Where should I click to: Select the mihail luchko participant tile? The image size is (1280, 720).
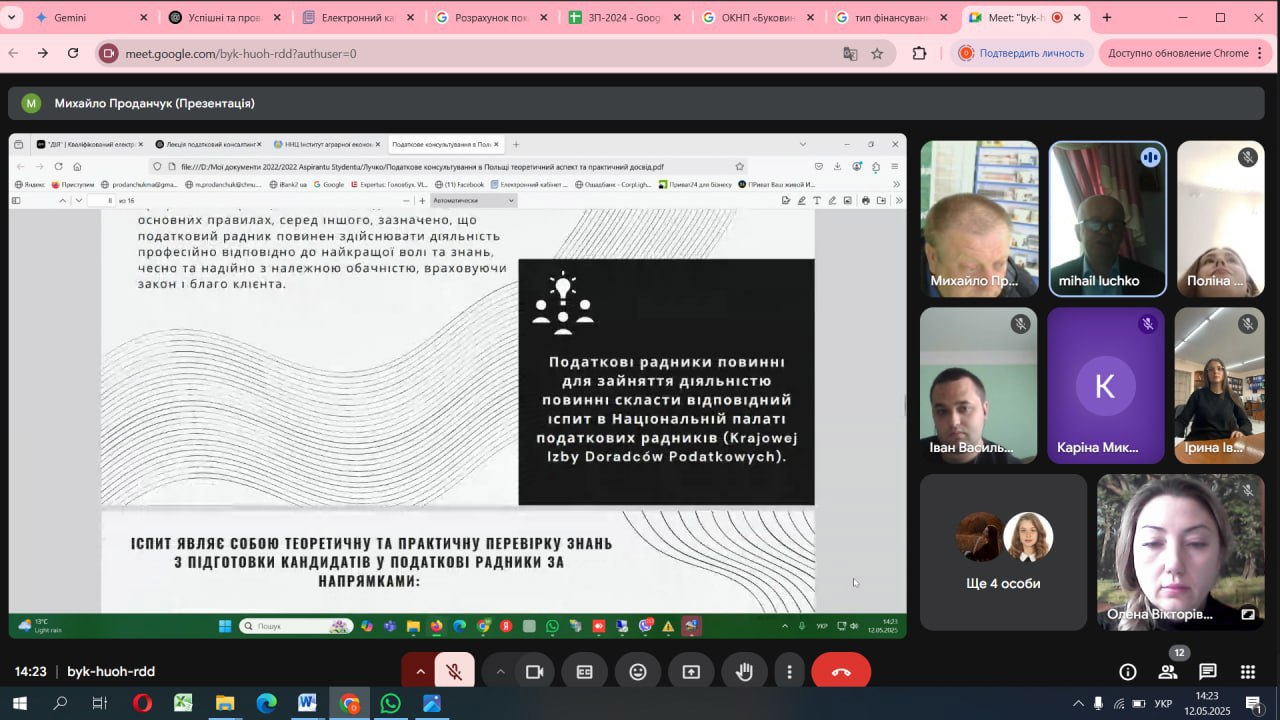(x=1107, y=219)
